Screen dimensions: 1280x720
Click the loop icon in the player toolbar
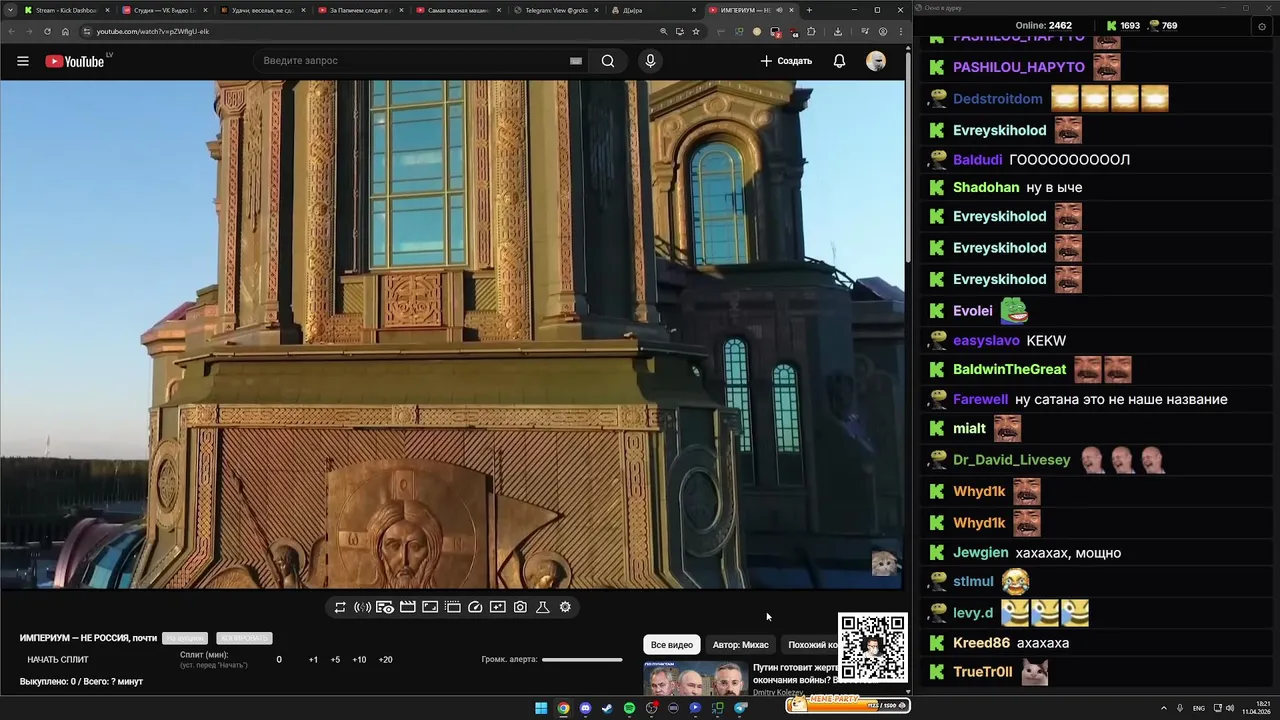click(x=340, y=607)
